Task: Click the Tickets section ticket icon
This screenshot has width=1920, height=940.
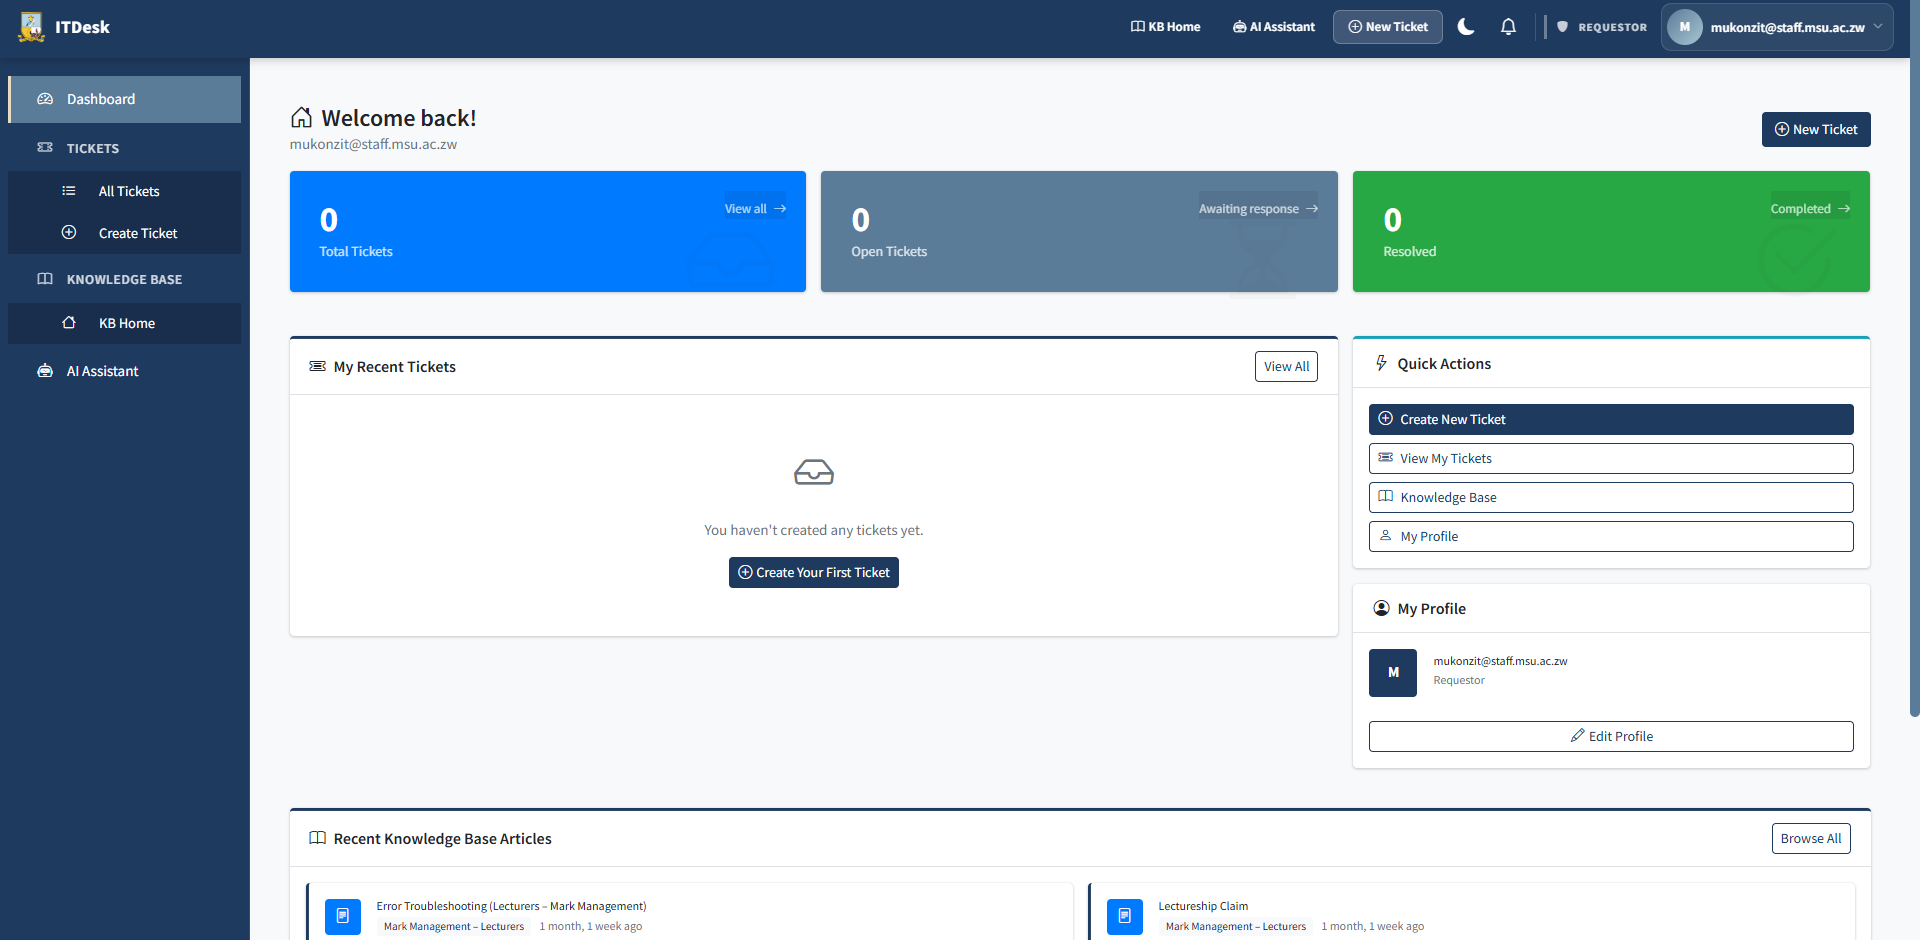Action: 45,148
